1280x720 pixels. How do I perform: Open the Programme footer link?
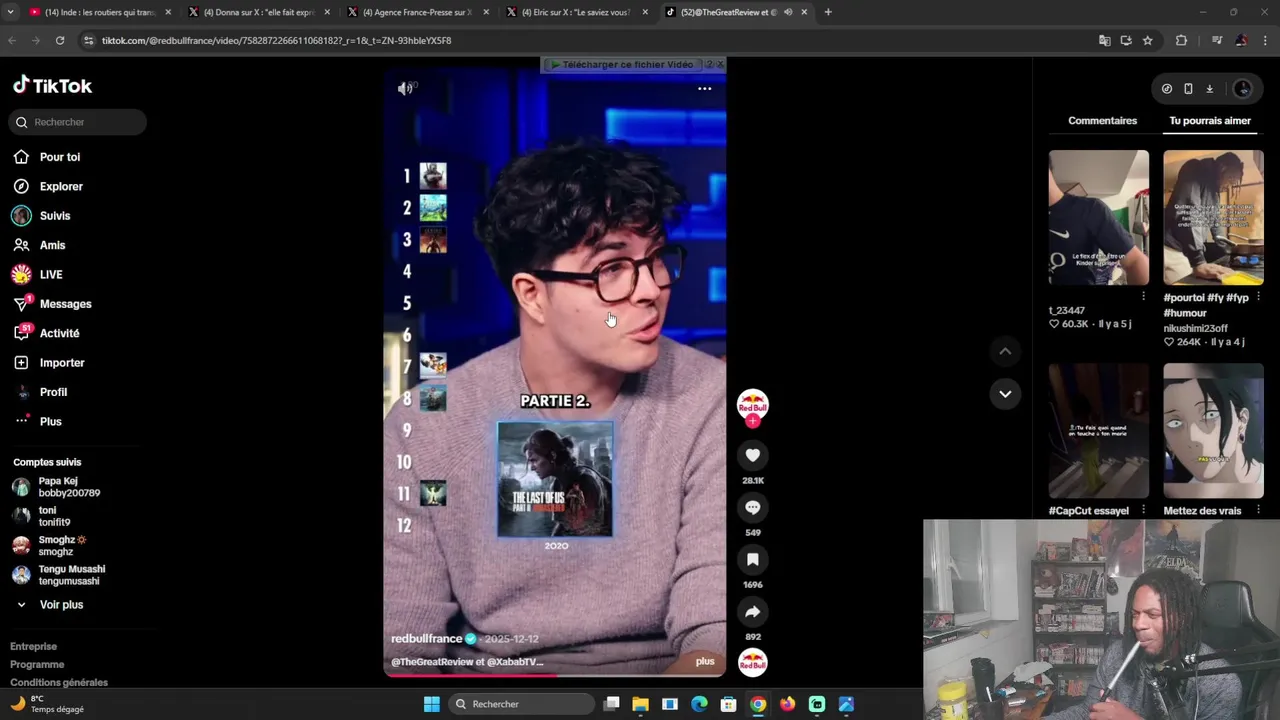tap(37, 665)
